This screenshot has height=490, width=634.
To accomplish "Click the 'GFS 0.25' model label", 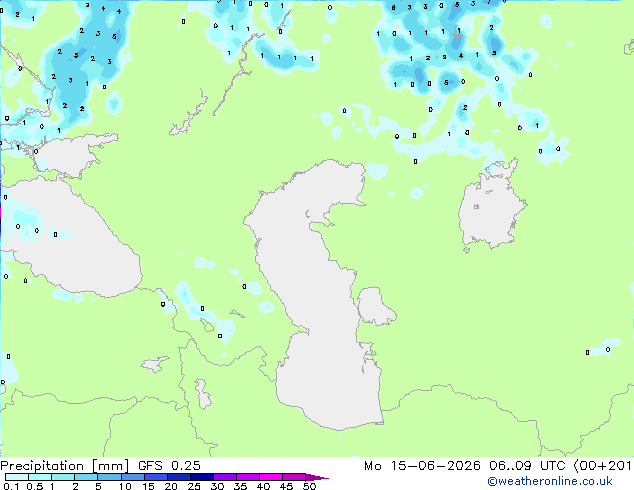I will [169, 466].
